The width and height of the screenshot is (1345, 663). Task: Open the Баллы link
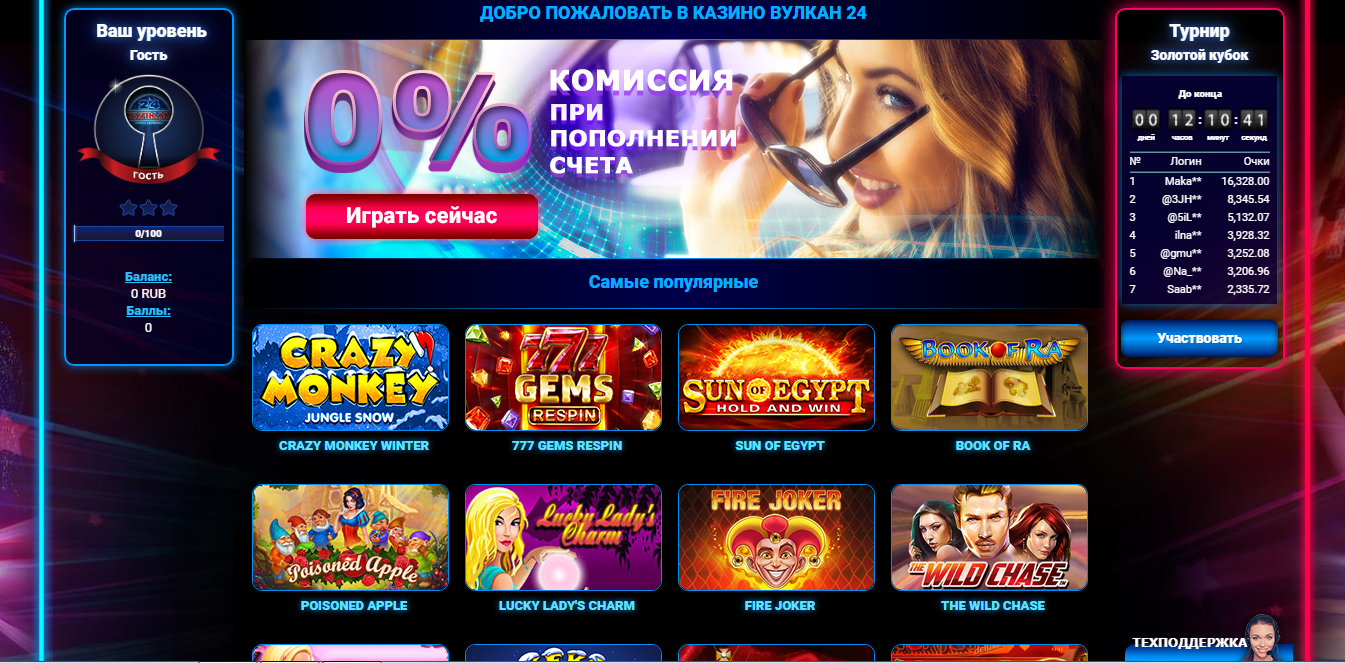click(x=148, y=311)
